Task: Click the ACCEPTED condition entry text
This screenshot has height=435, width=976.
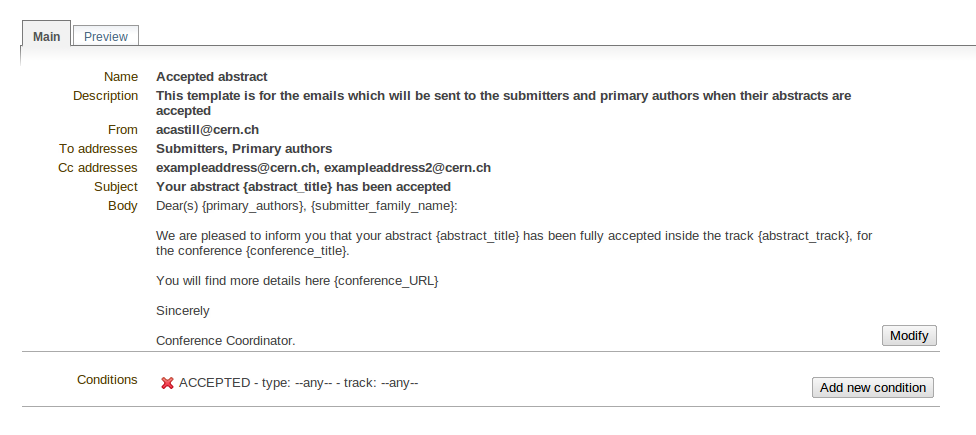Action: coord(298,383)
